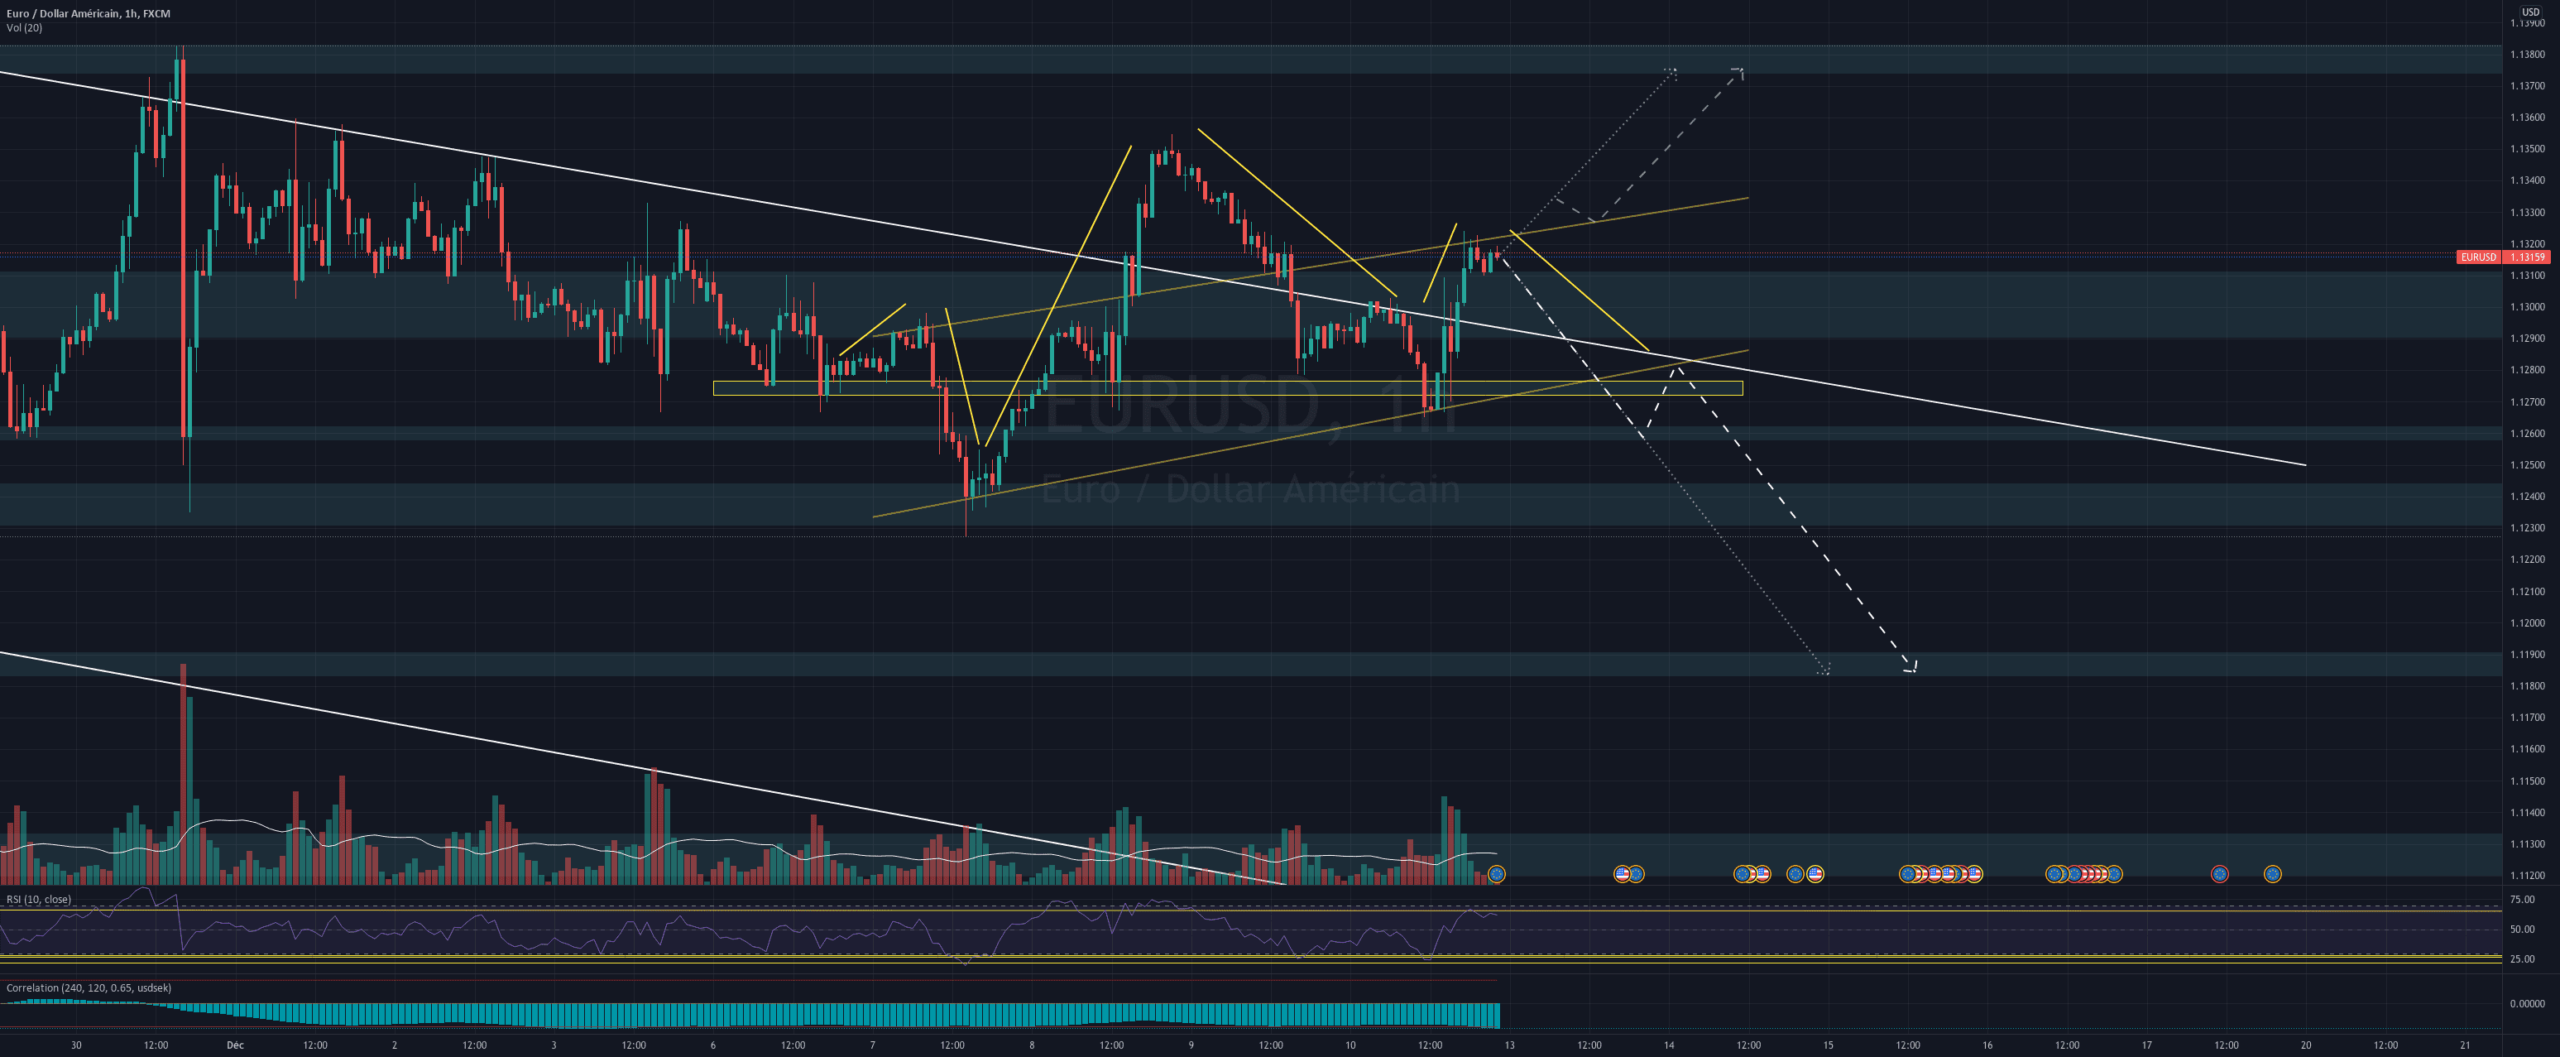Select the Vol (20) indicator legend

coord(24,28)
